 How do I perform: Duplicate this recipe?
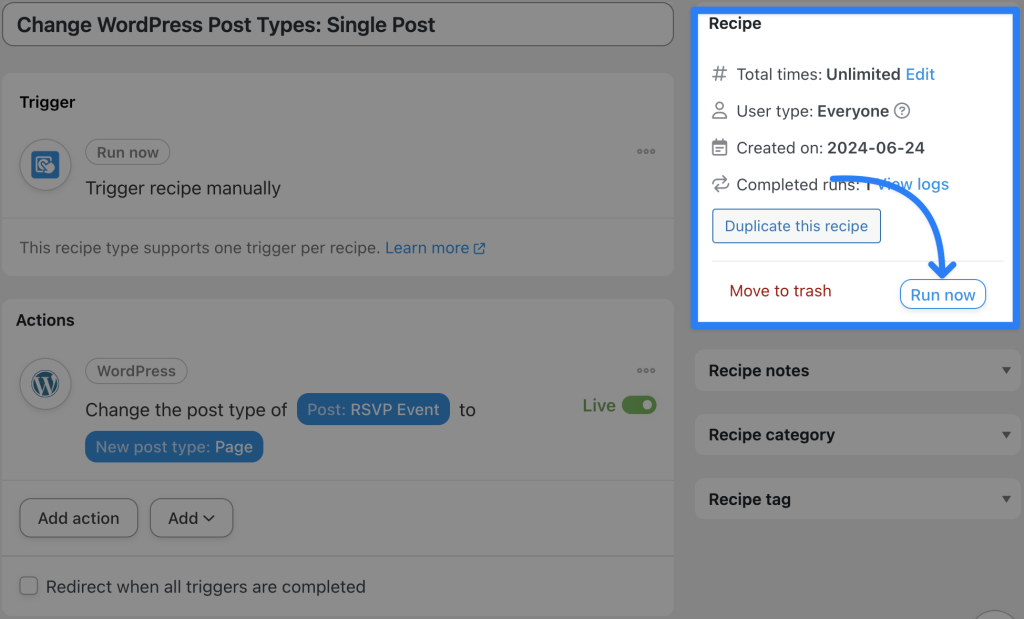coord(796,226)
